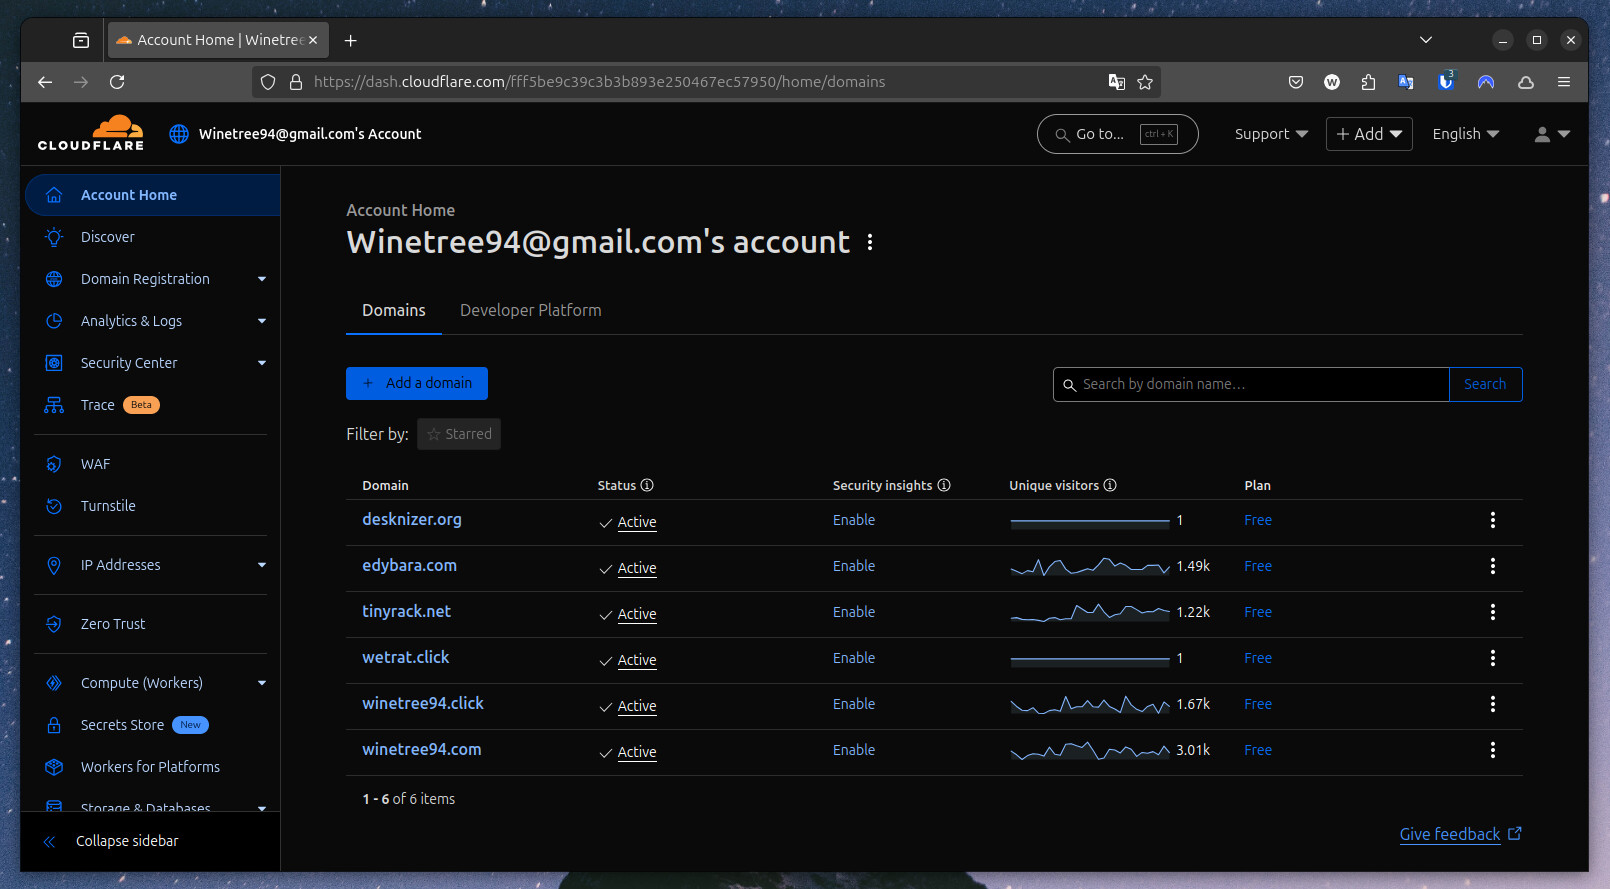Open account options three-dot menu beside title

(x=870, y=243)
